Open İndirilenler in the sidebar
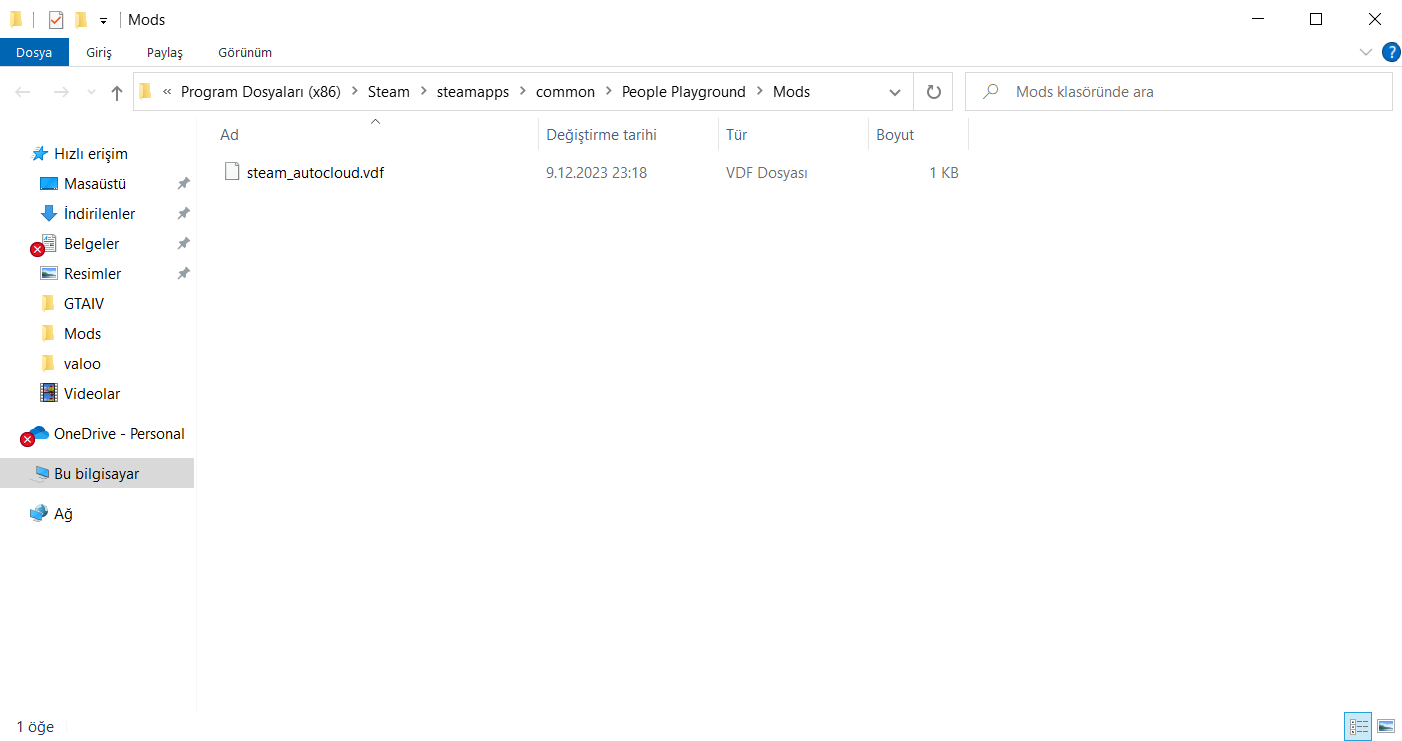 pyautogui.click(x=99, y=214)
